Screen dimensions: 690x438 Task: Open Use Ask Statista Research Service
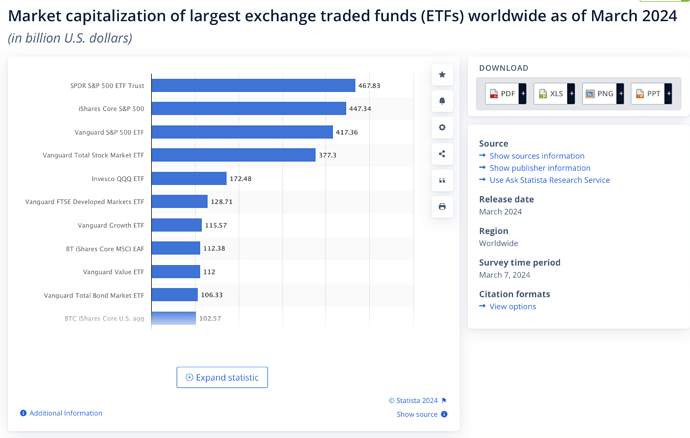pos(550,180)
